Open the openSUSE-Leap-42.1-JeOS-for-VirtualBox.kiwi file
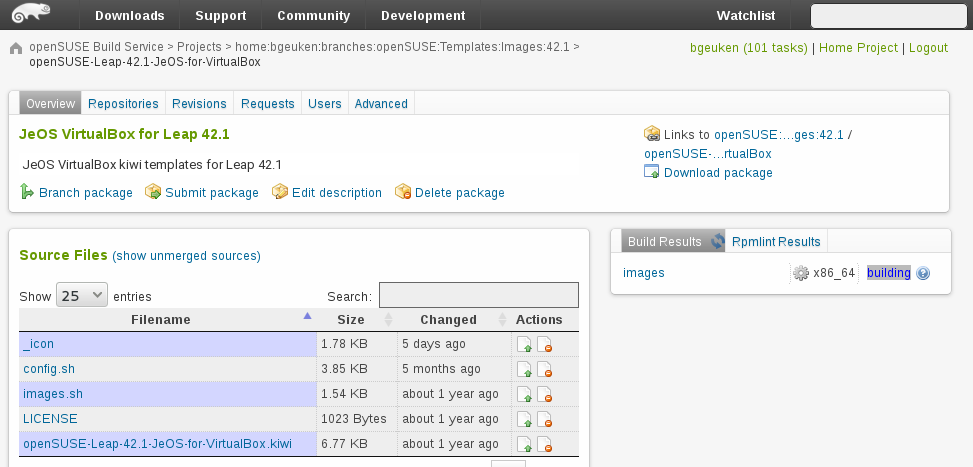Viewport: 973px width, 467px height. tap(157, 444)
